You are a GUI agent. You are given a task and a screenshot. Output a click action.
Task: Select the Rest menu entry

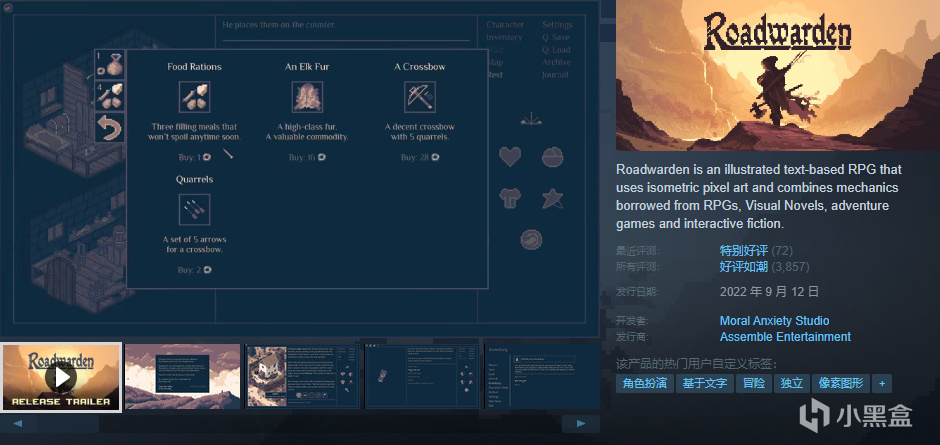495,75
